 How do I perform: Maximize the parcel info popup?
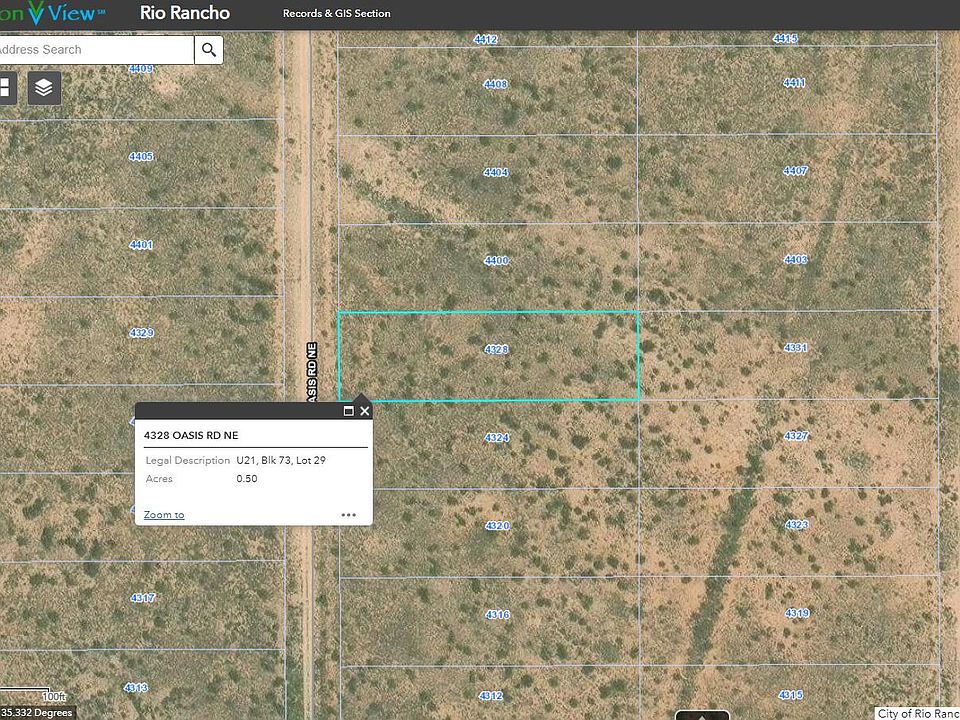[348, 411]
